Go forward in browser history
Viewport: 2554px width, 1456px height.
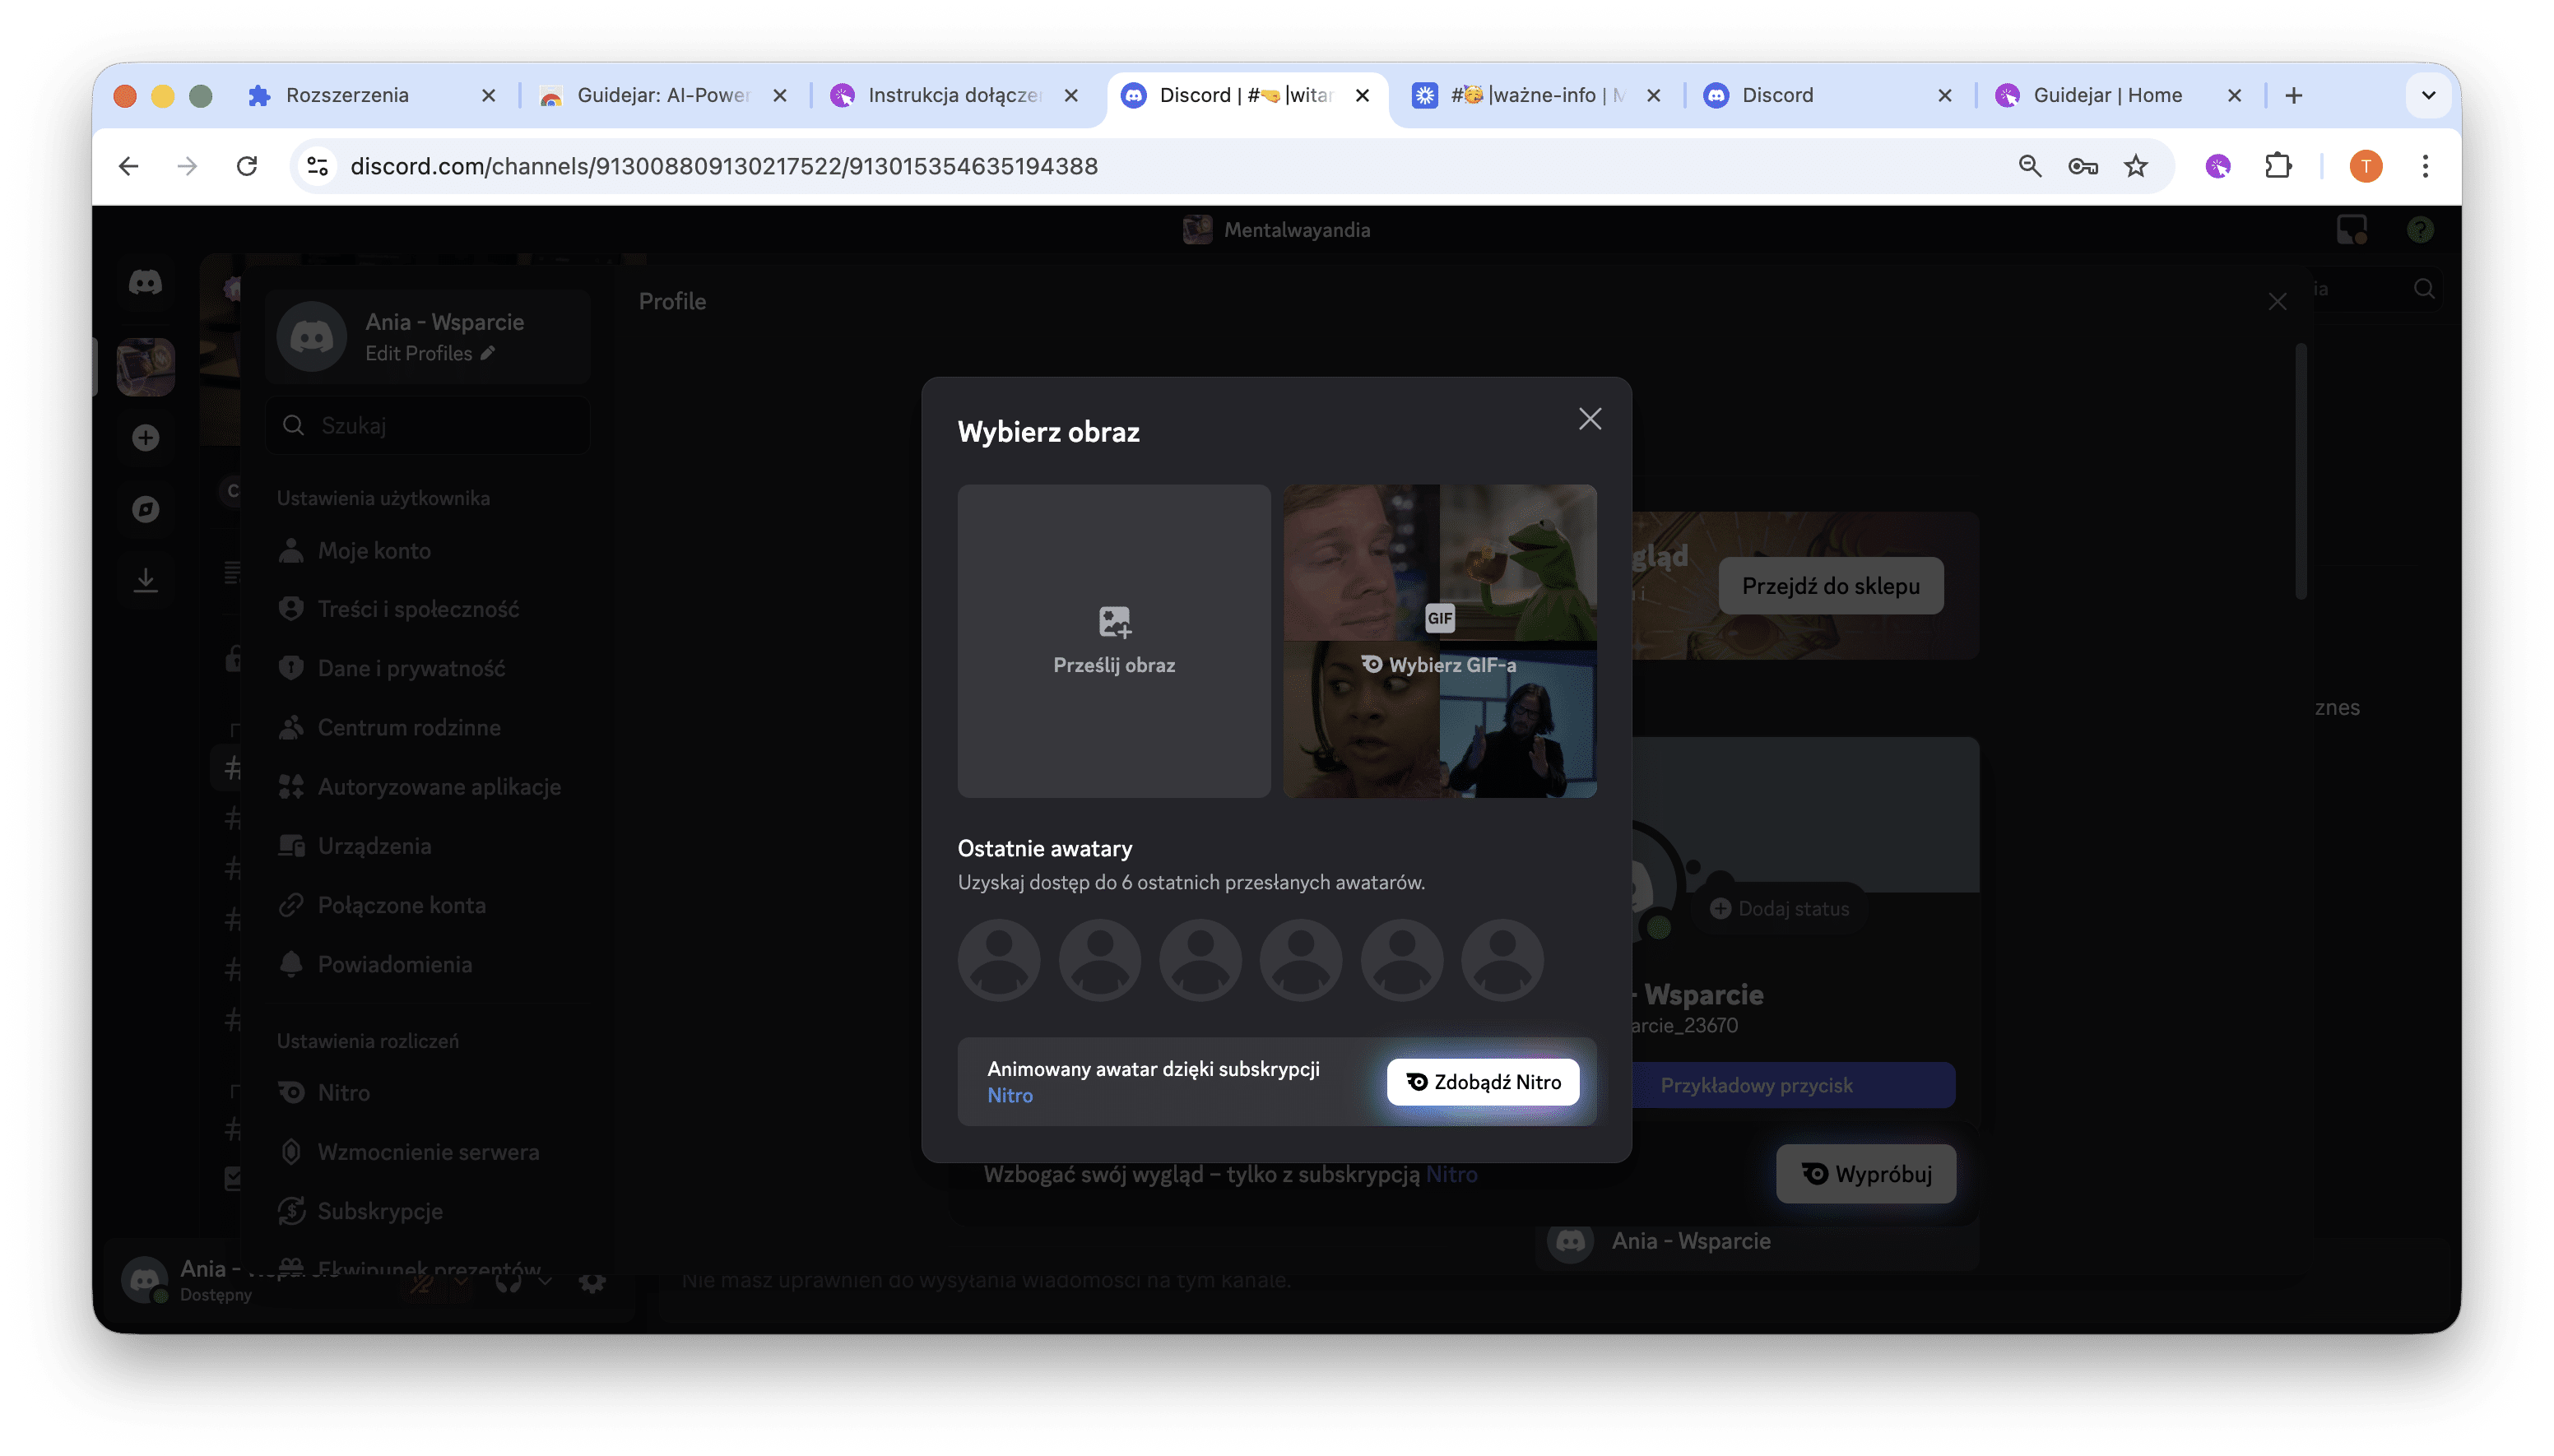187,166
